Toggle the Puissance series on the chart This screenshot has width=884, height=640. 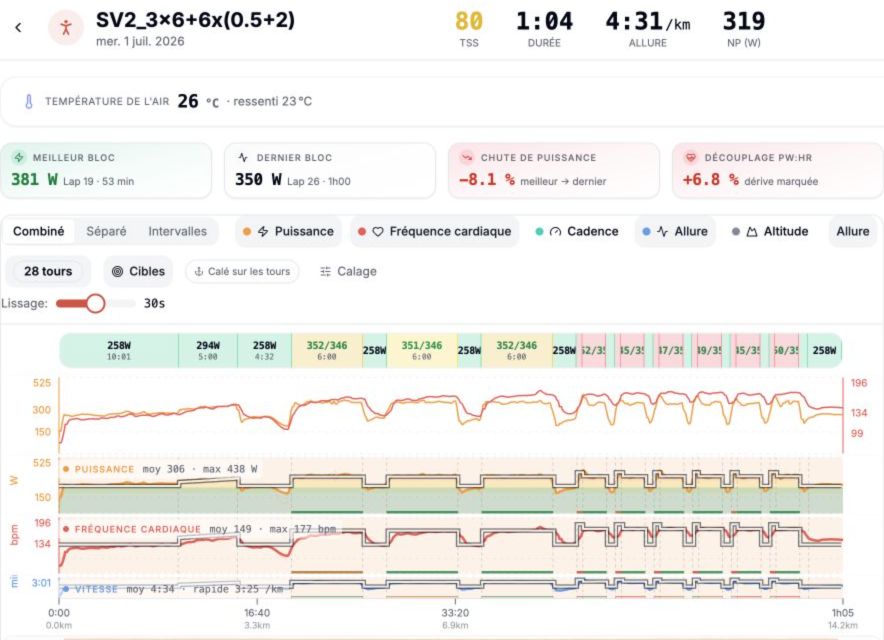[288, 231]
